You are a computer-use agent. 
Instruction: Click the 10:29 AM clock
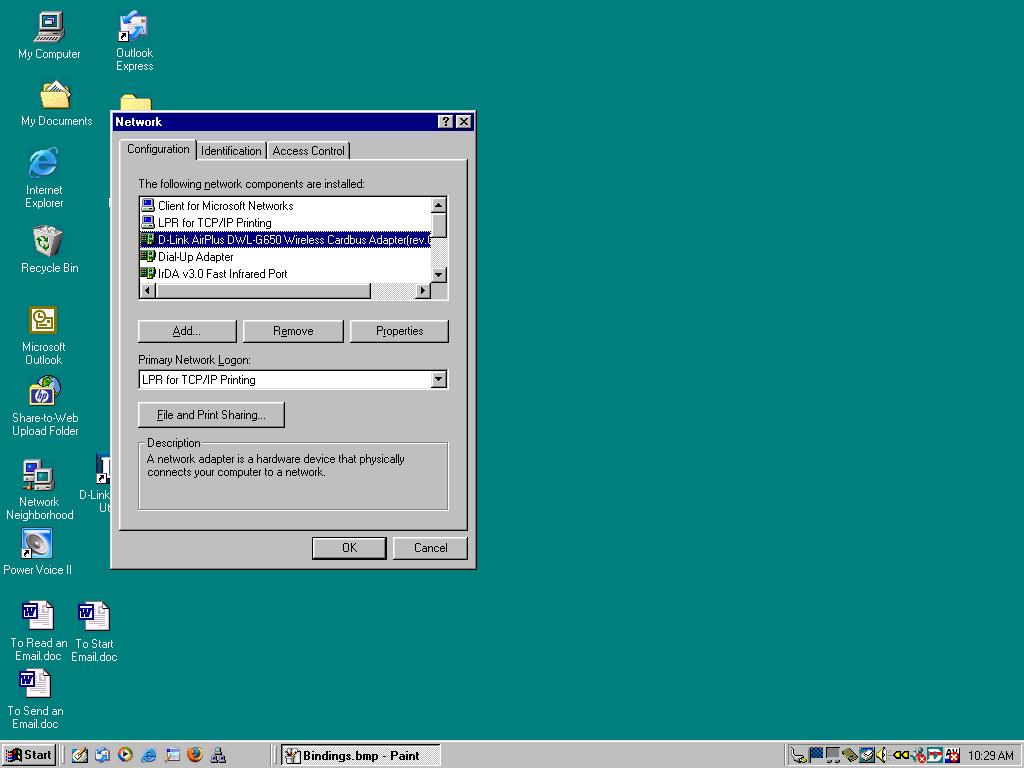tap(991, 756)
